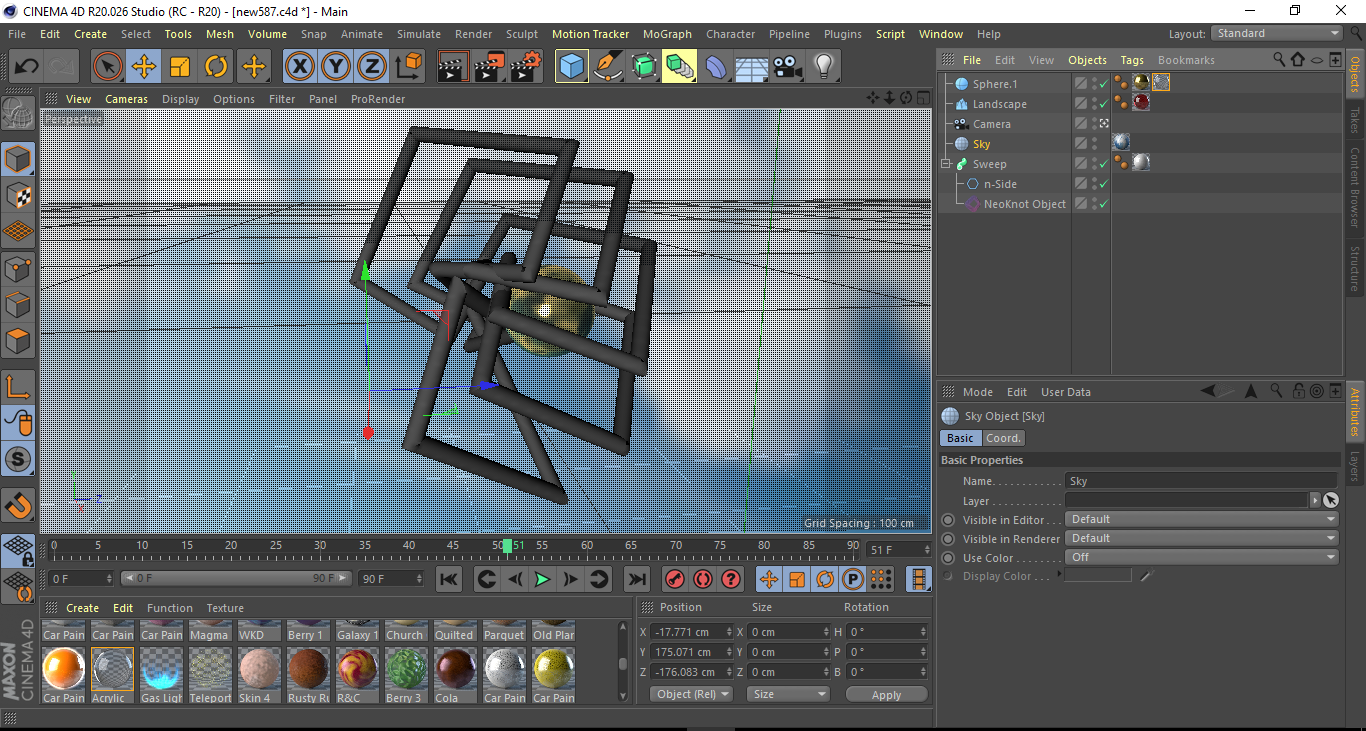The image size is (1366, 731).
Task: Open material manager Create menu
Action: (83, 608)
